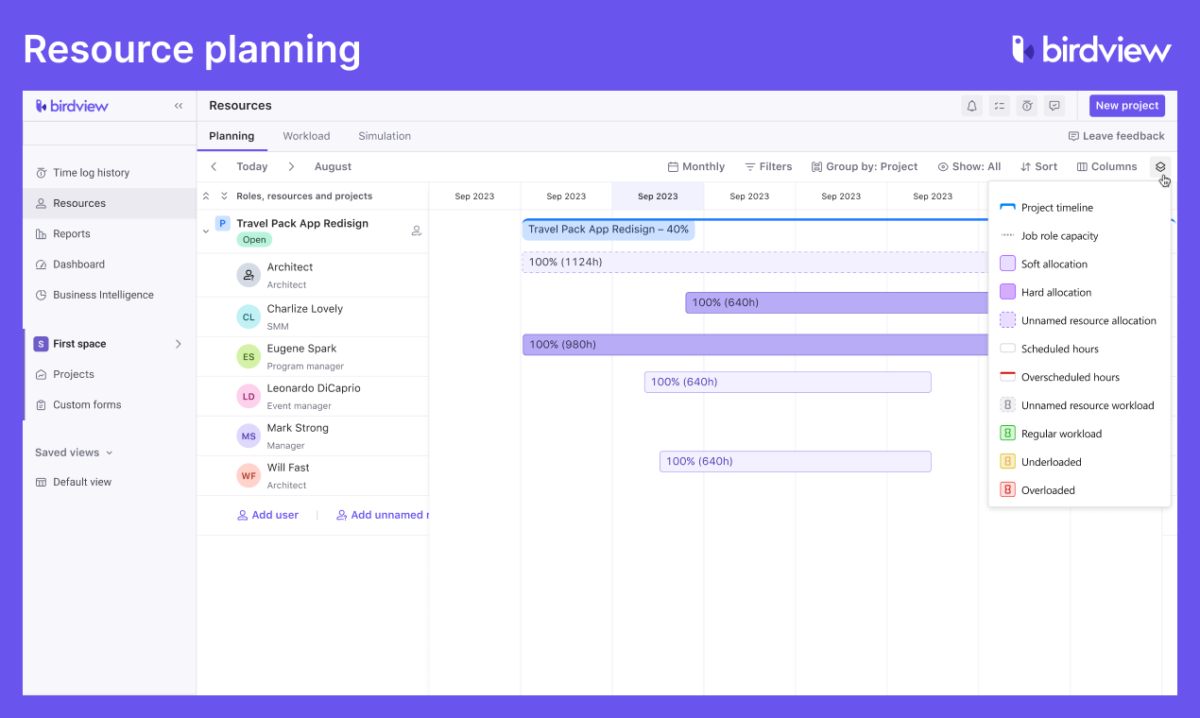Click the August month label

coord(333,167)
